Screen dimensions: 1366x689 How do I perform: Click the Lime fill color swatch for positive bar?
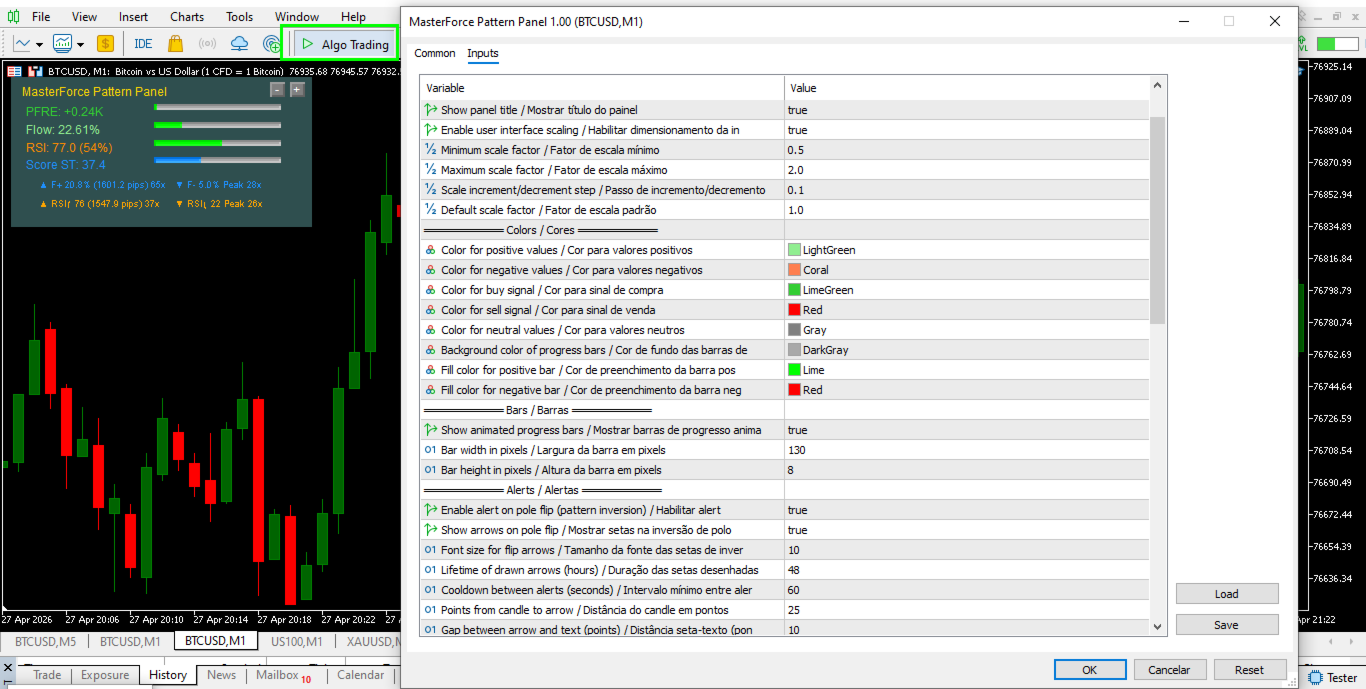[x=794, y=370]
